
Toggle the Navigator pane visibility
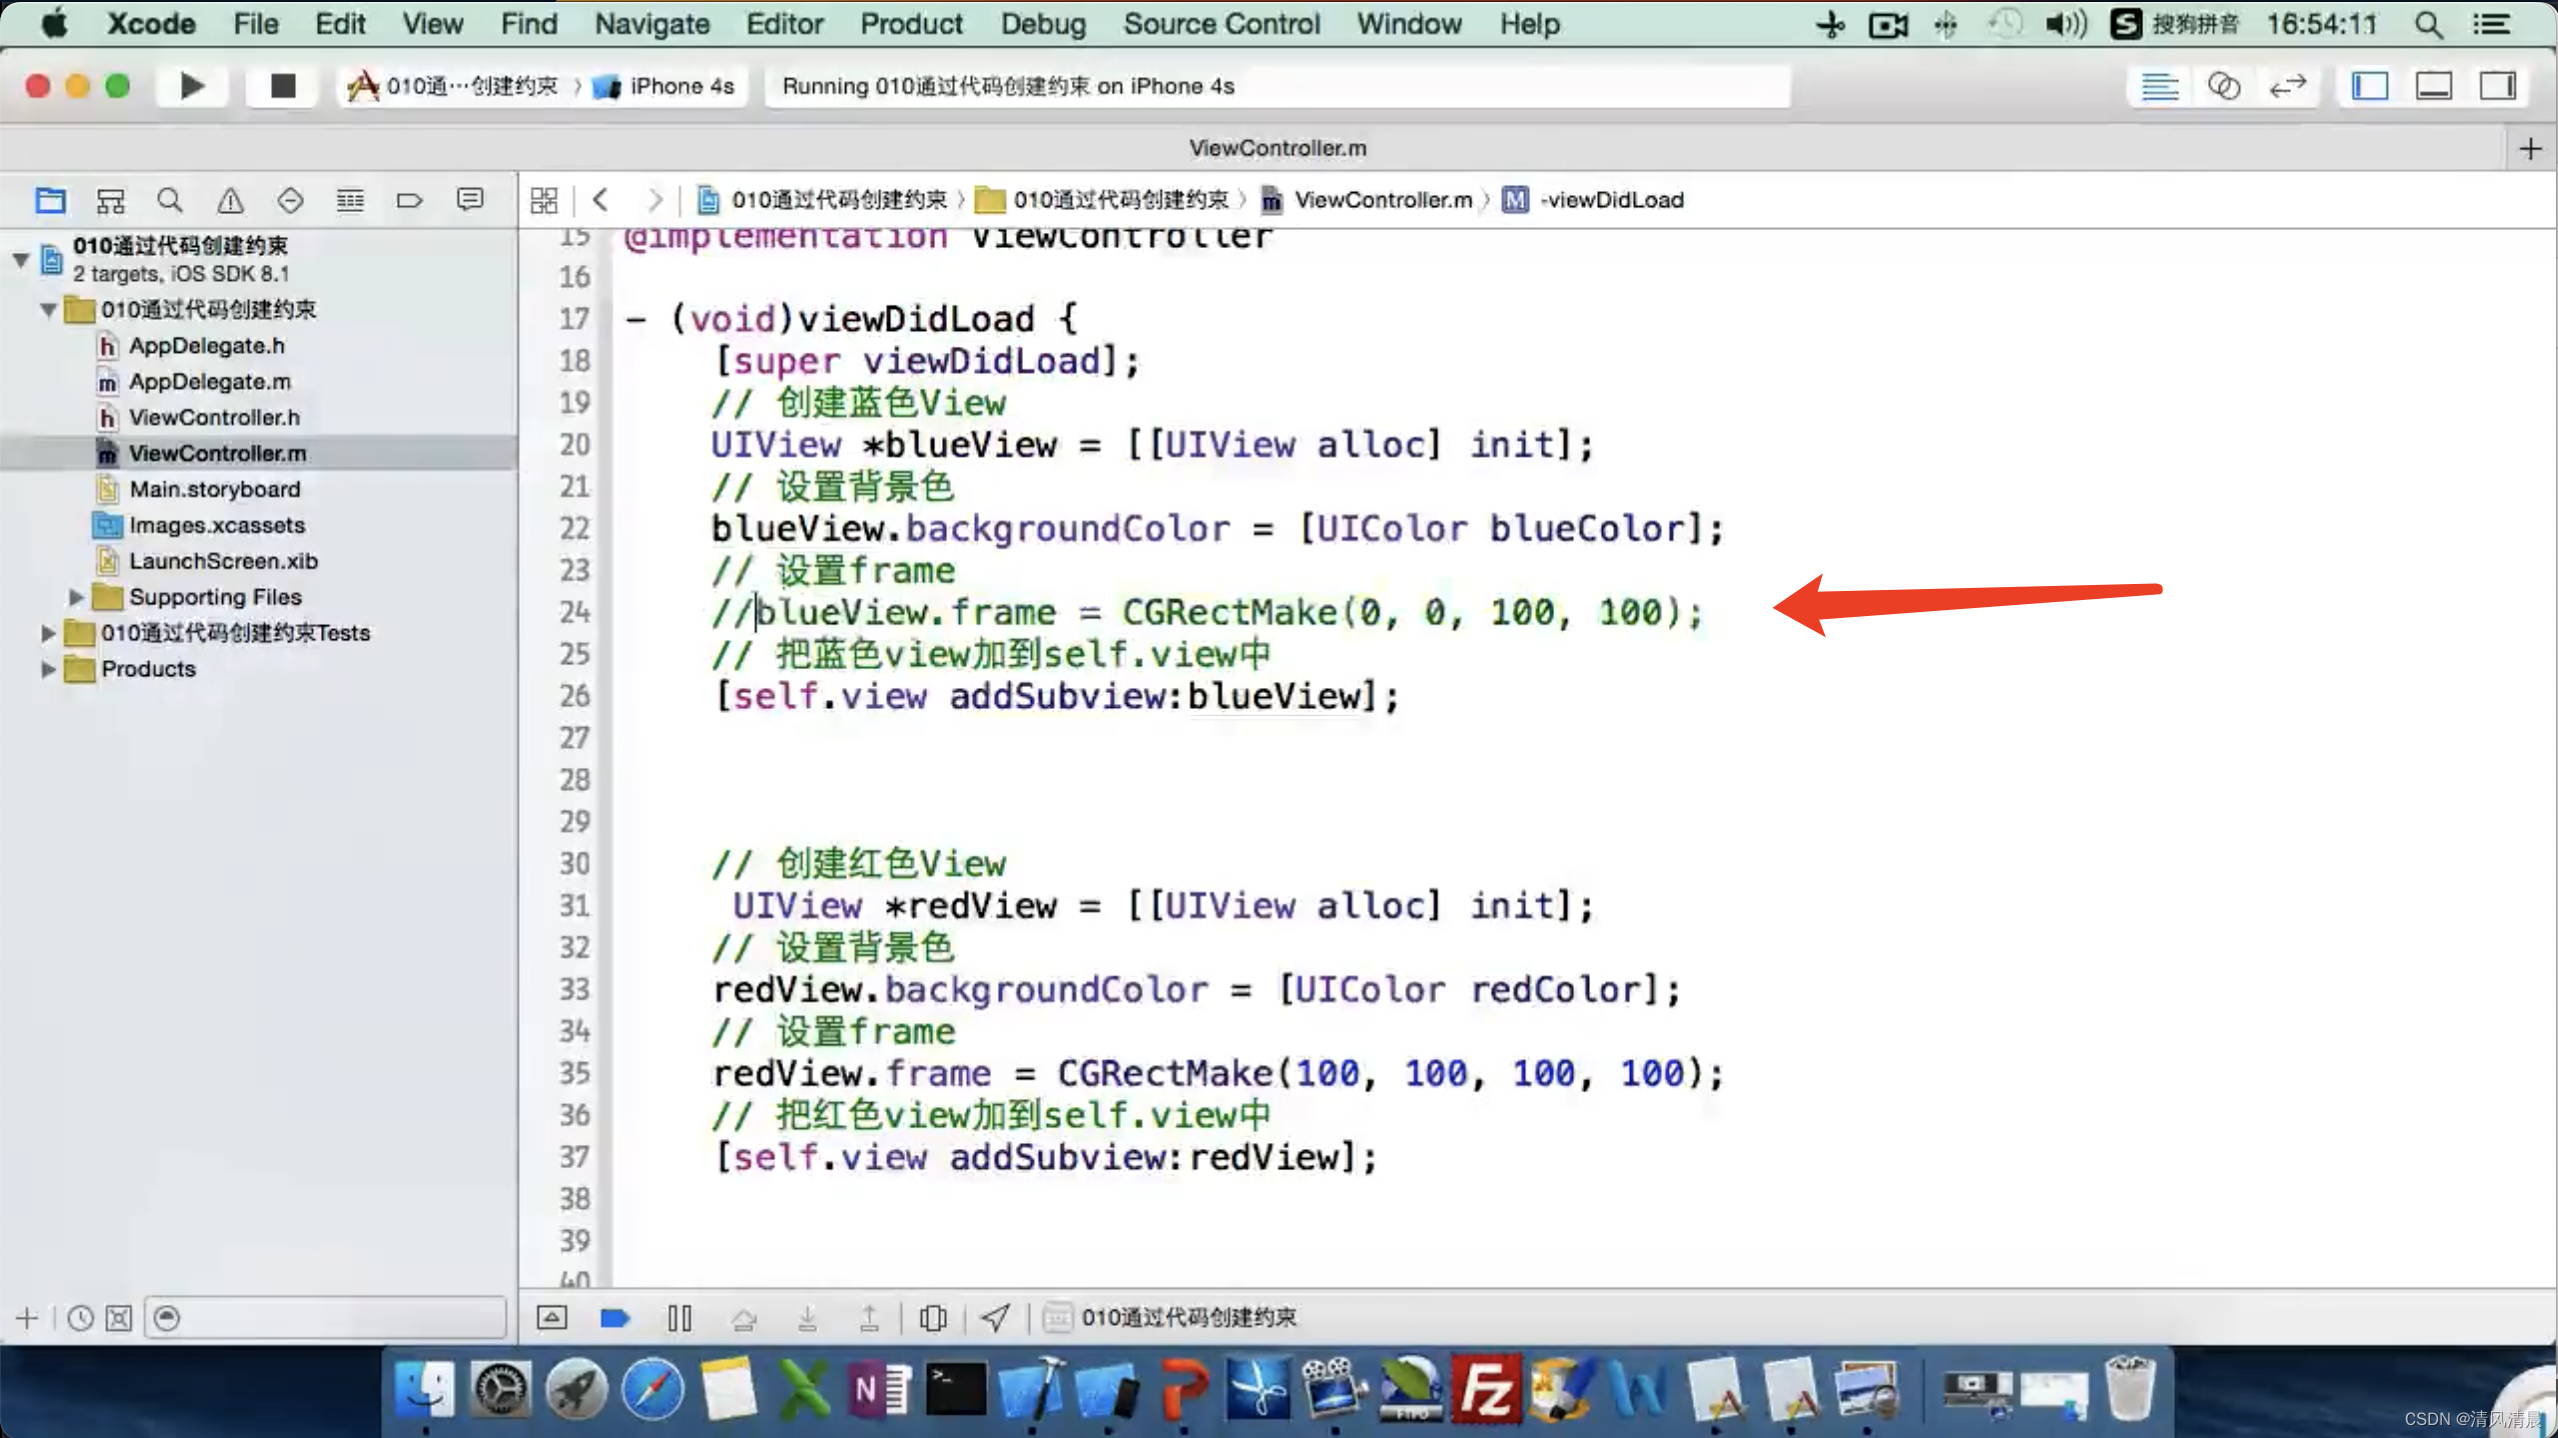[2370, 86]
